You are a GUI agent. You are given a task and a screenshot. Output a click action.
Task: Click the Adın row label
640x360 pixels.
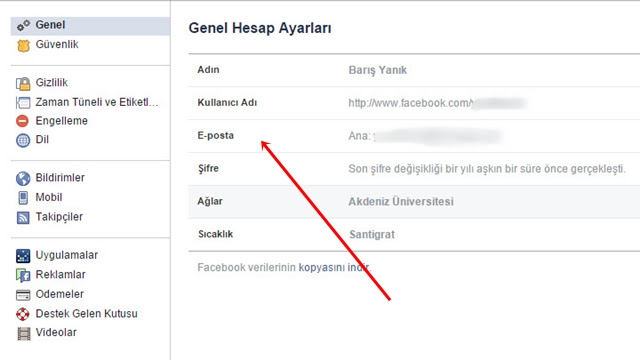coord(208,69)
